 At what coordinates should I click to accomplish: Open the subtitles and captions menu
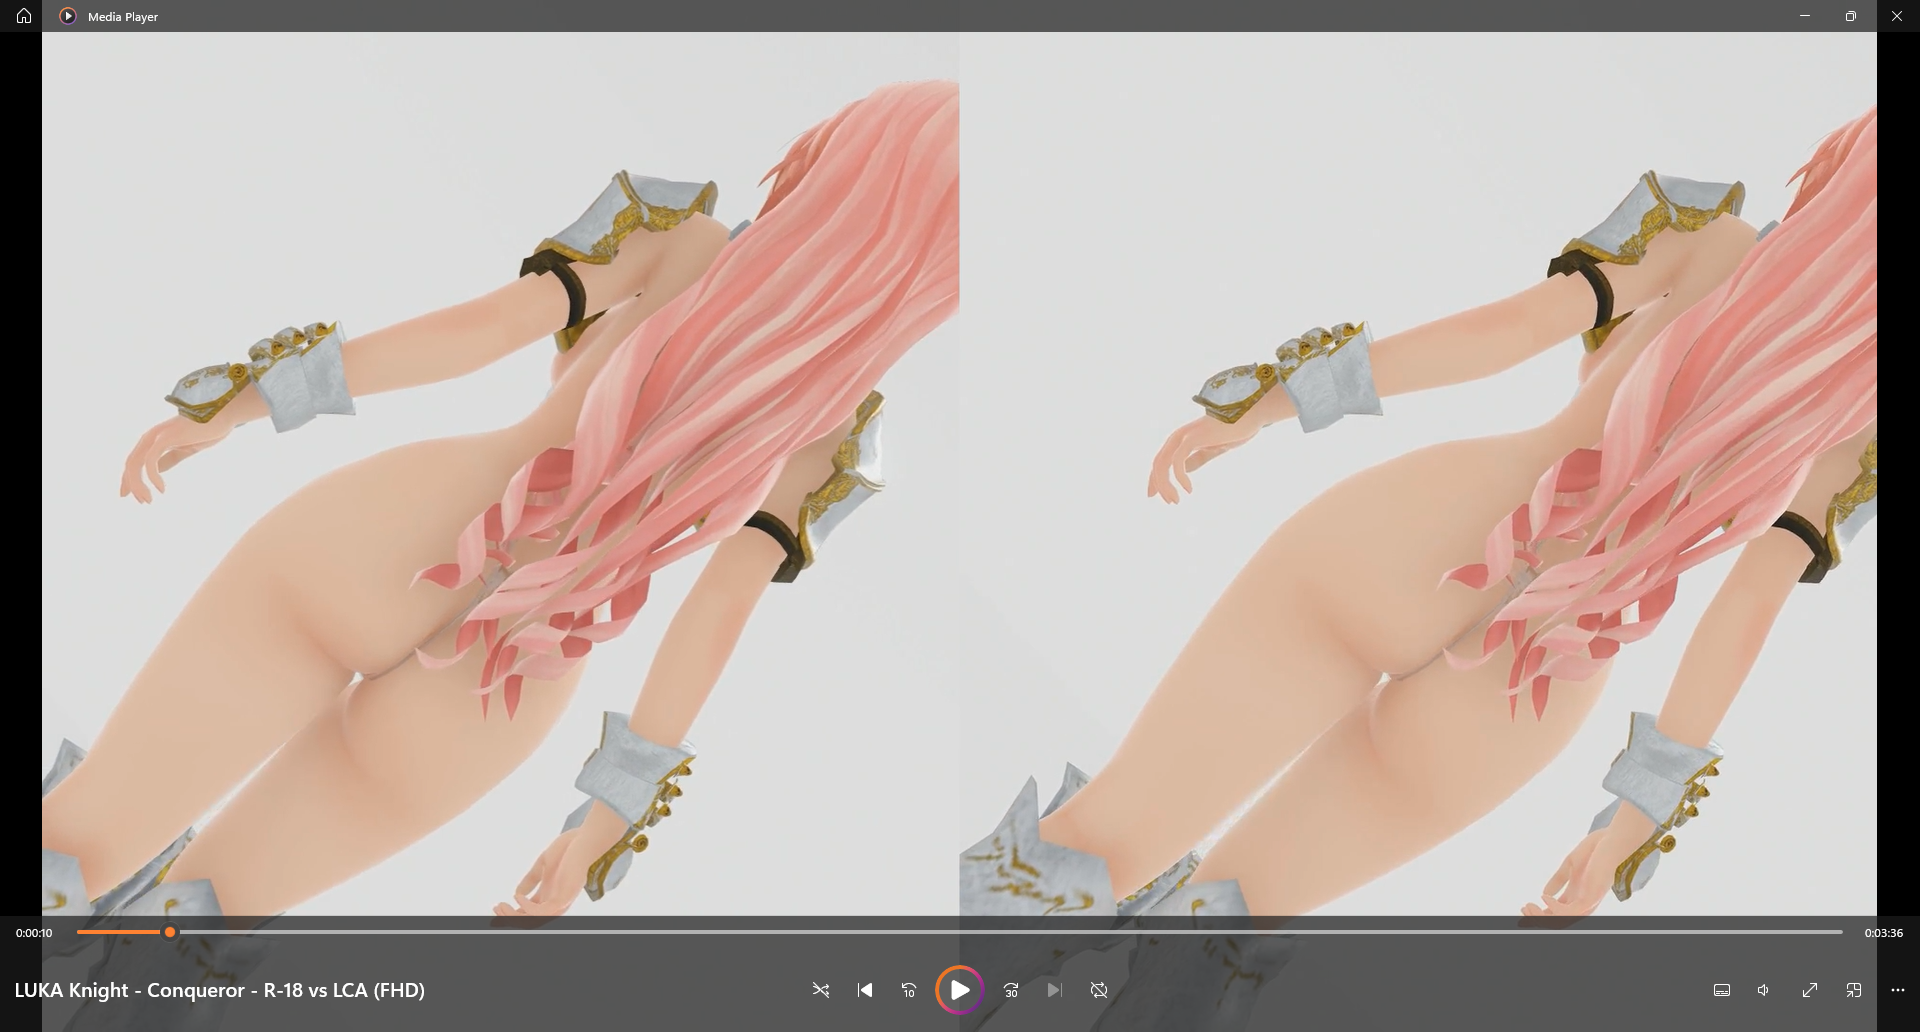point(1722,990)
